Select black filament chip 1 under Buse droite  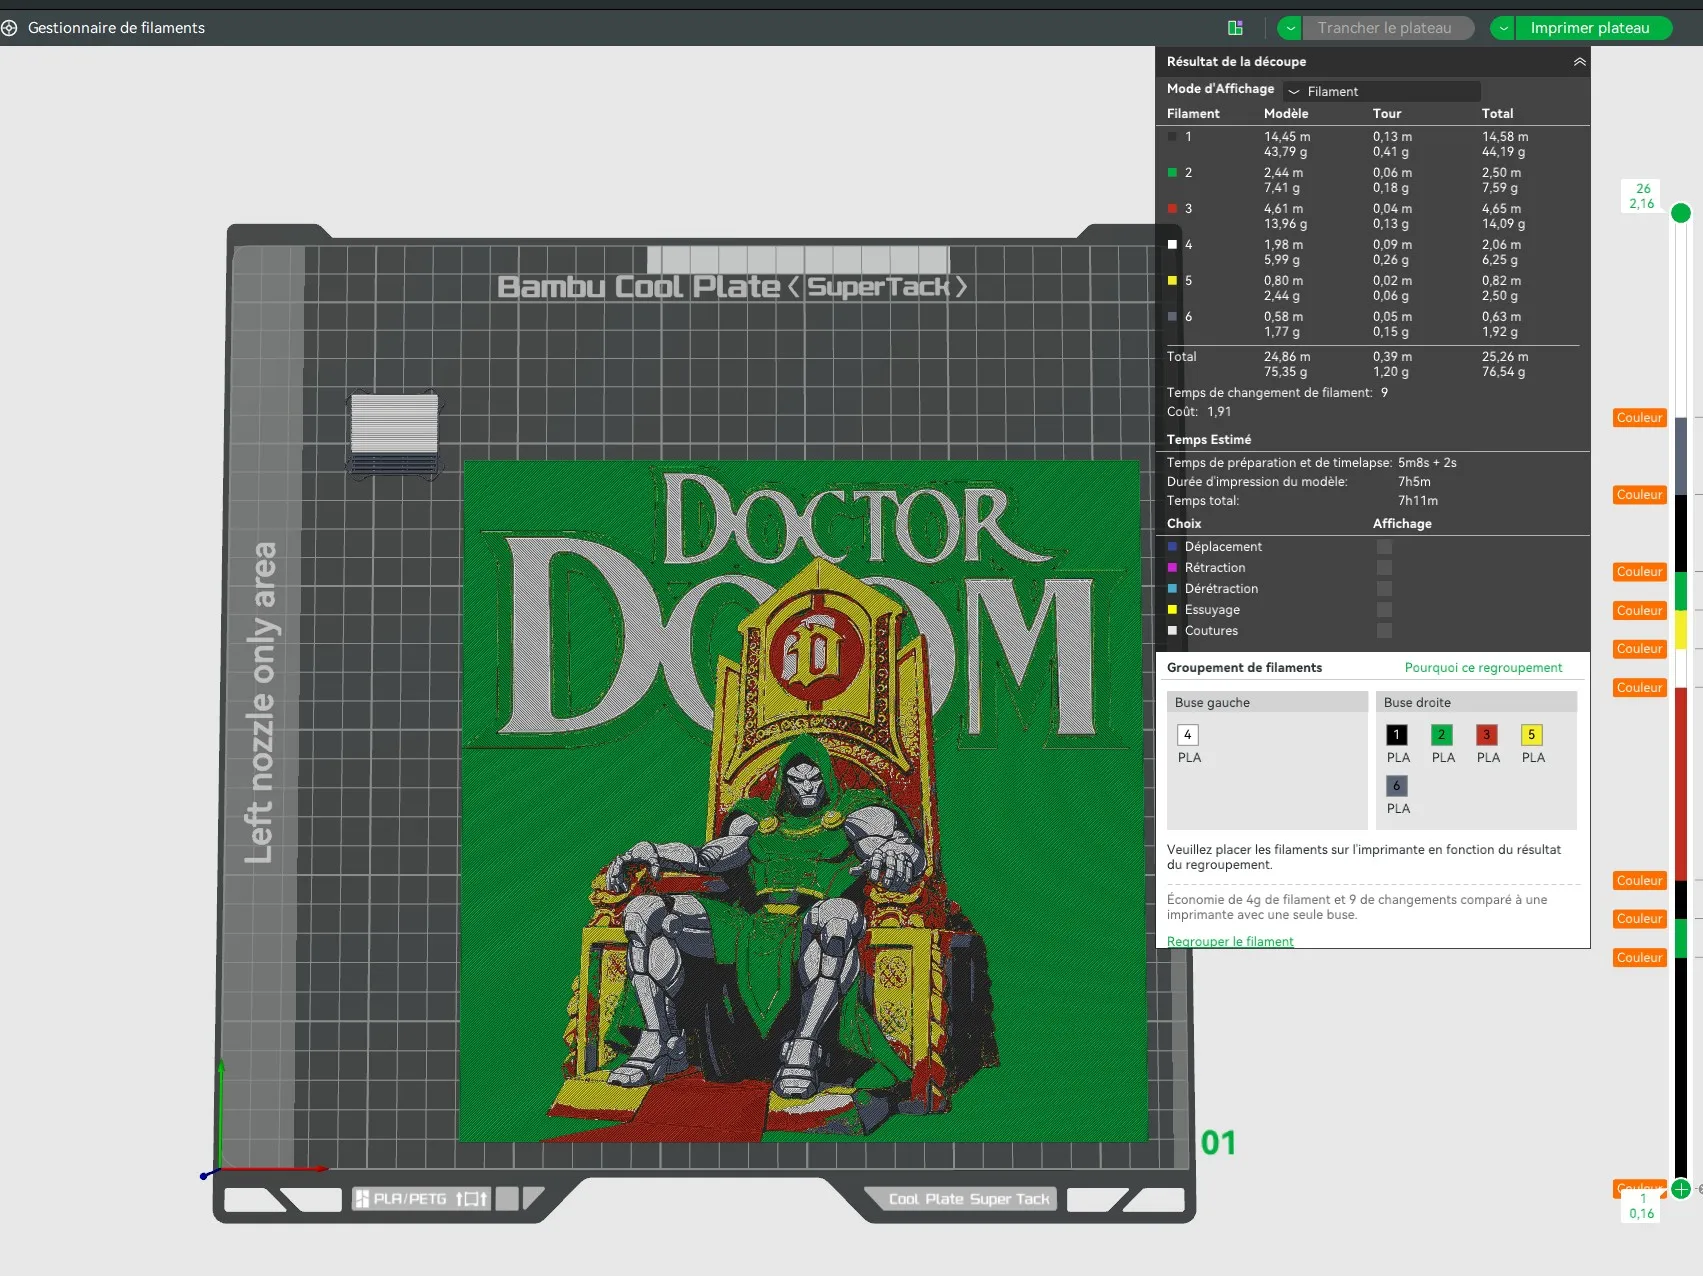[1397, 735]
